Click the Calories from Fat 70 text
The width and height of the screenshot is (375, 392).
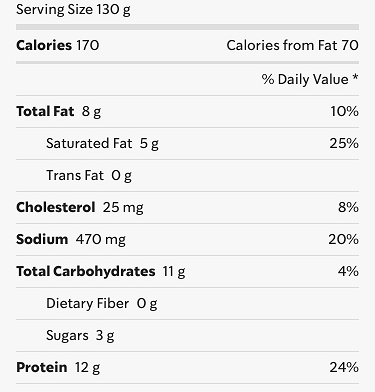click(293, 45)
